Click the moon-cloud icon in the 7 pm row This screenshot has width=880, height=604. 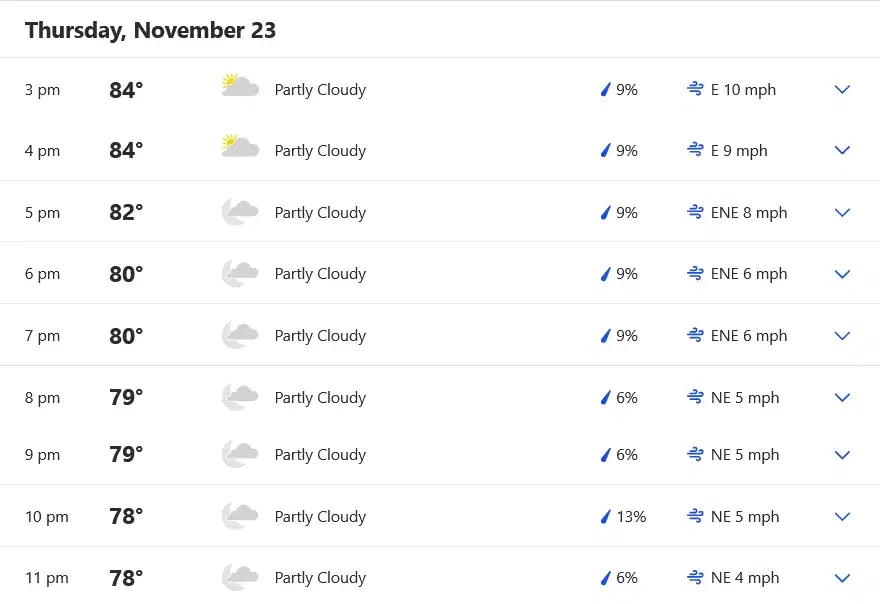[240, 335]
